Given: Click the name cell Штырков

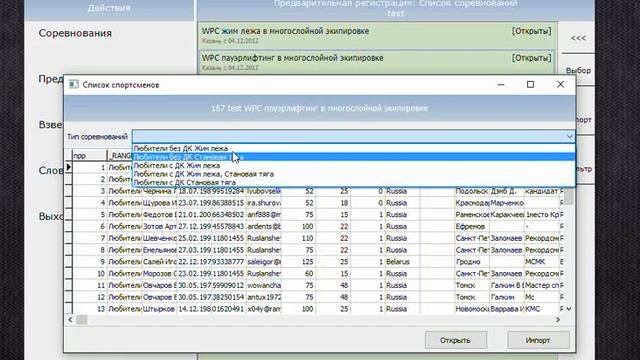Looking at the screenshot, I should (x=159, y=309).
